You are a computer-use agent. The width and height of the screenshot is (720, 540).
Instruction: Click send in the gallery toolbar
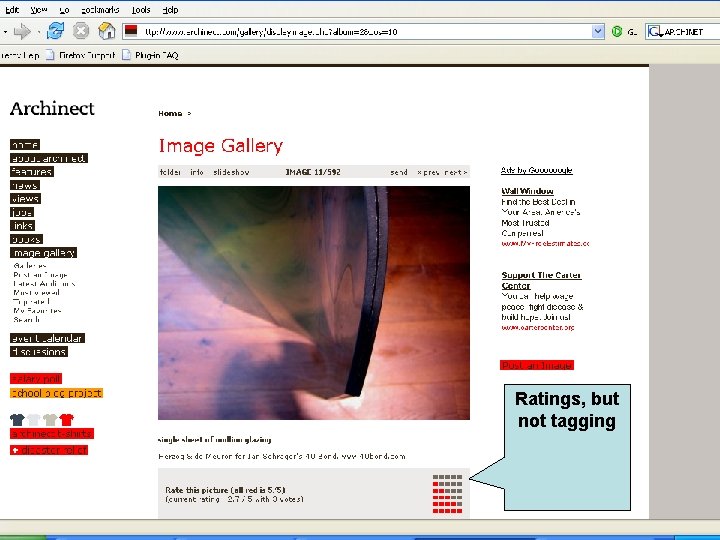click(x=399, y=172)
